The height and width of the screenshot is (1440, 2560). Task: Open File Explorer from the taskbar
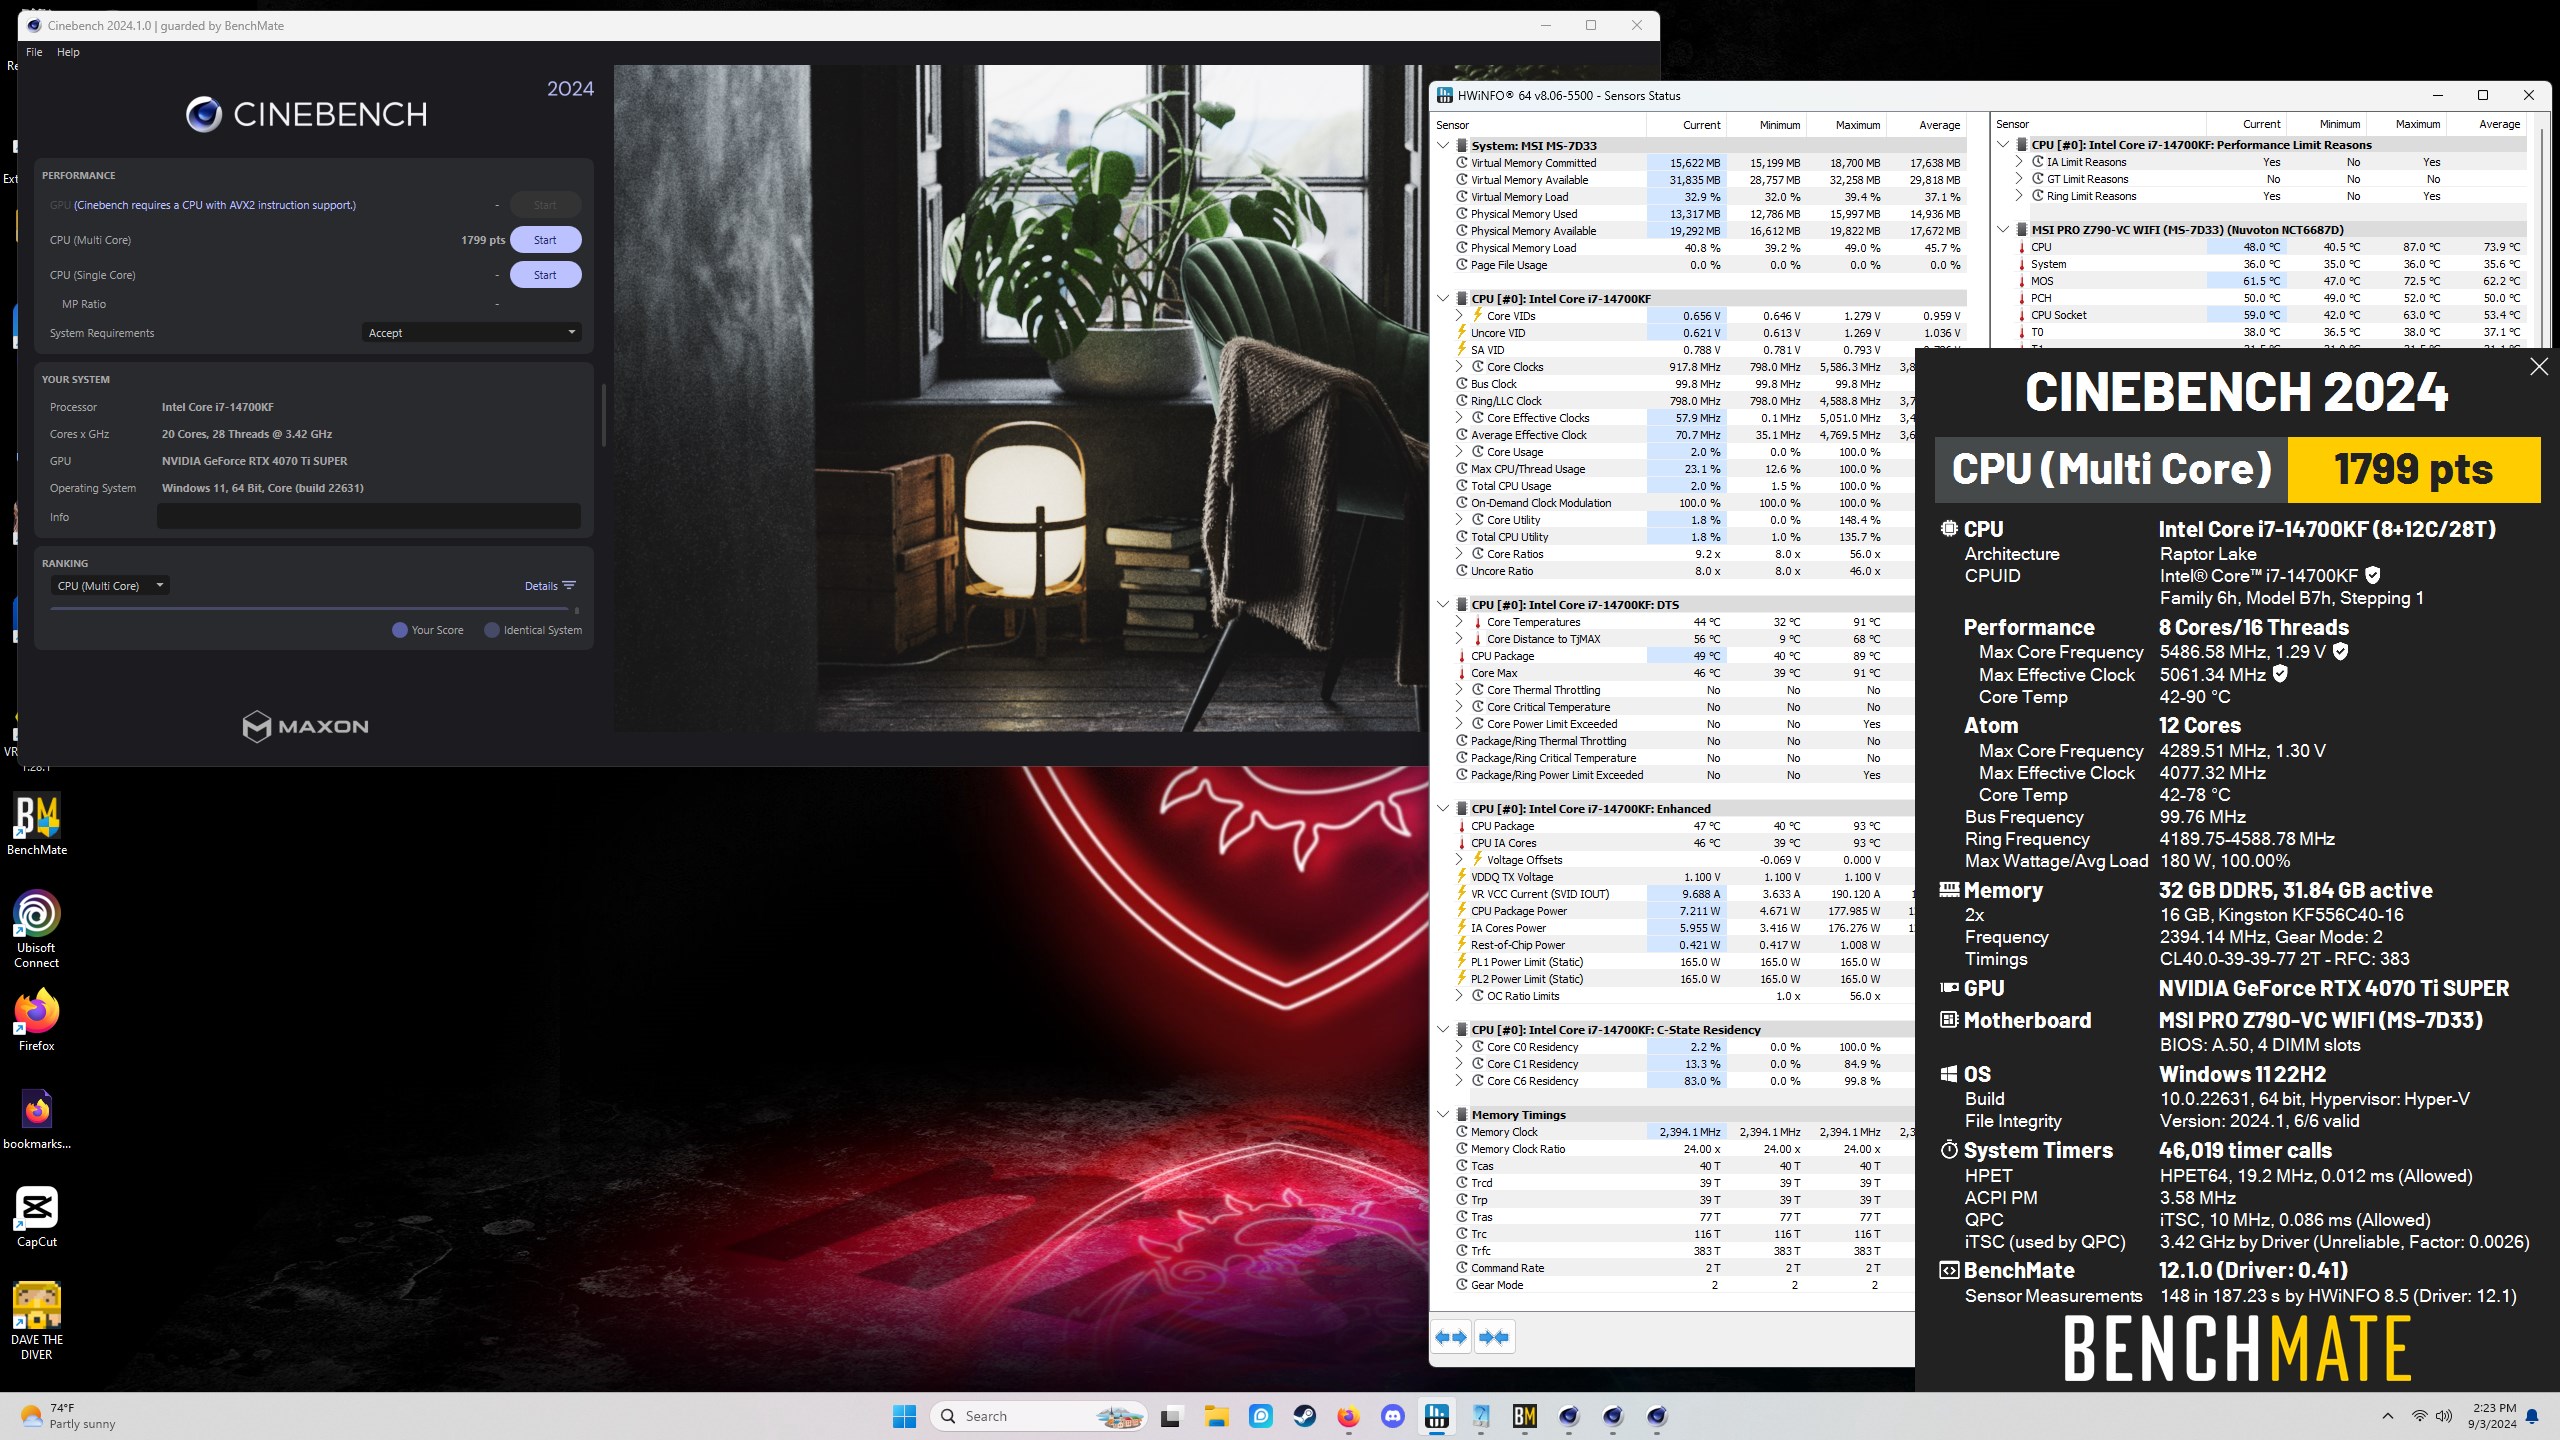click(1215, 1416)
